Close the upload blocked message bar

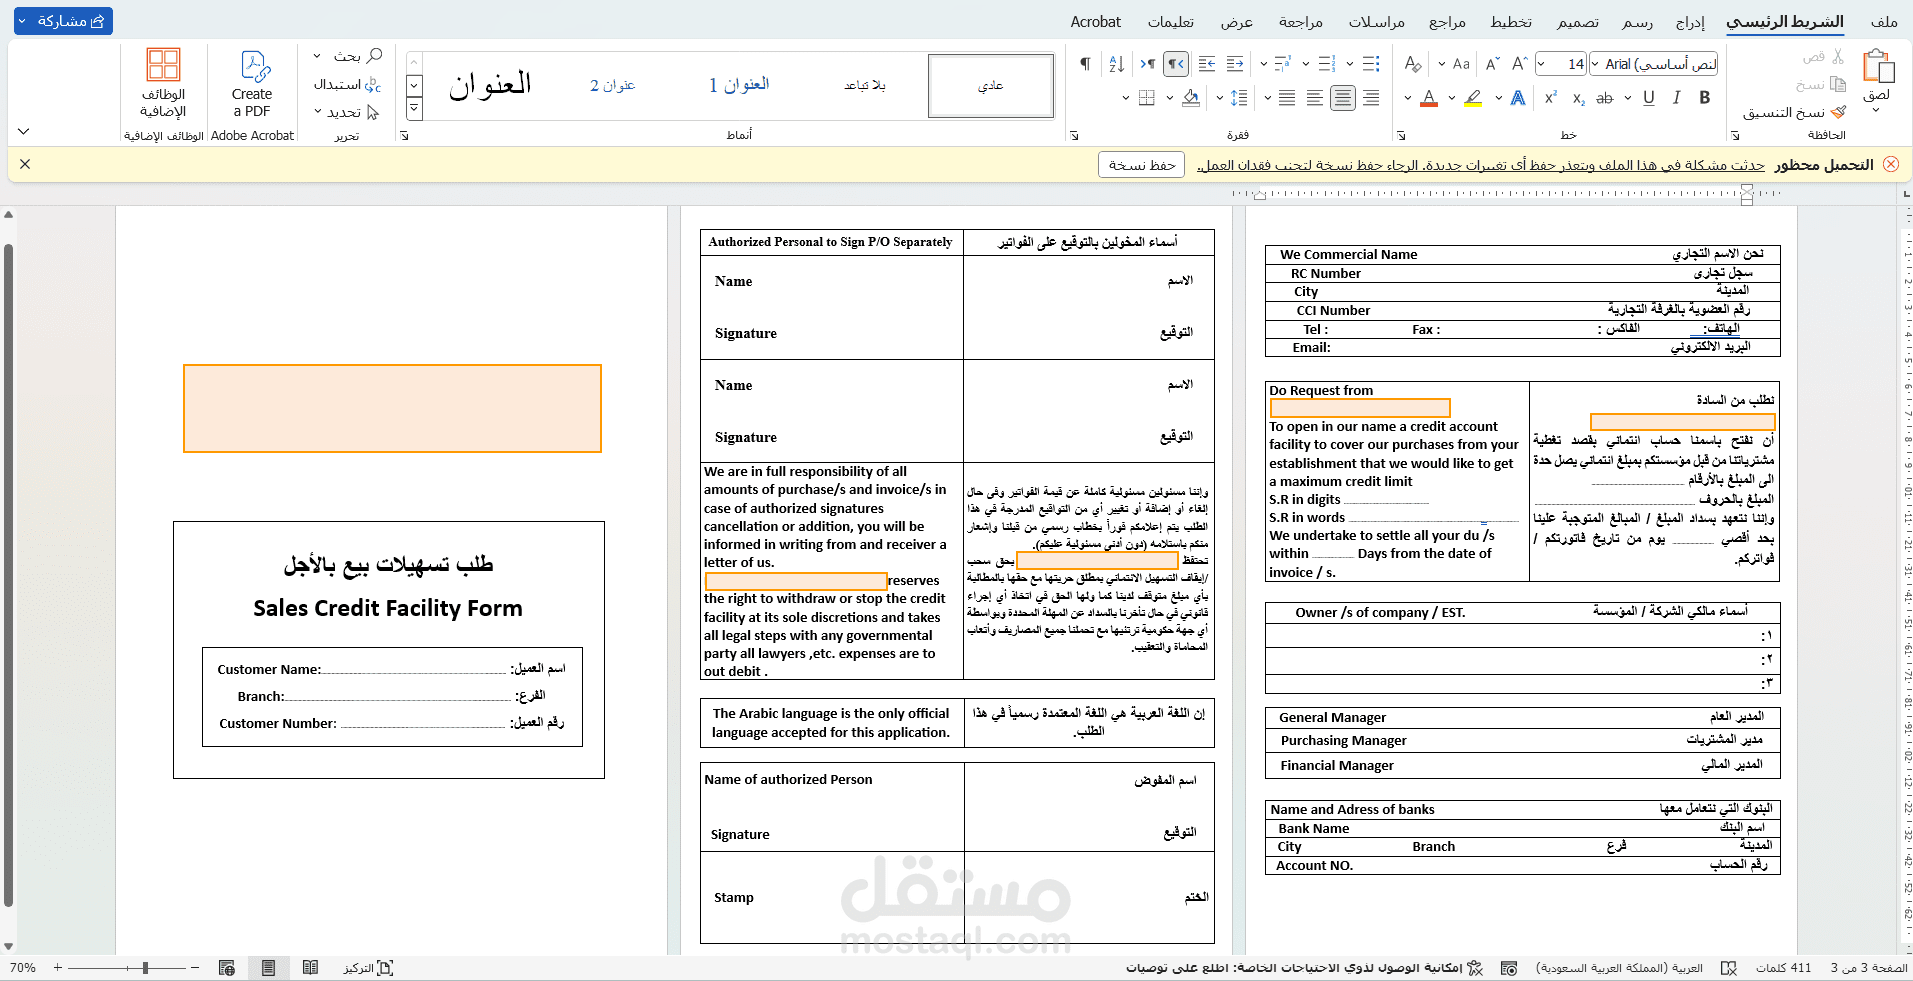click(x=25, y=164)
